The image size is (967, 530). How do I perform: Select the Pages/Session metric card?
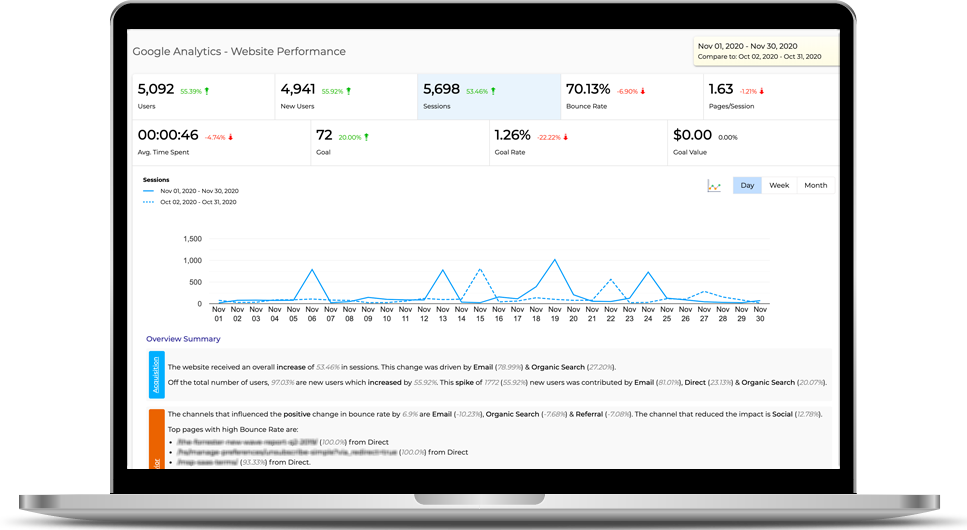(x=771, y=96)
